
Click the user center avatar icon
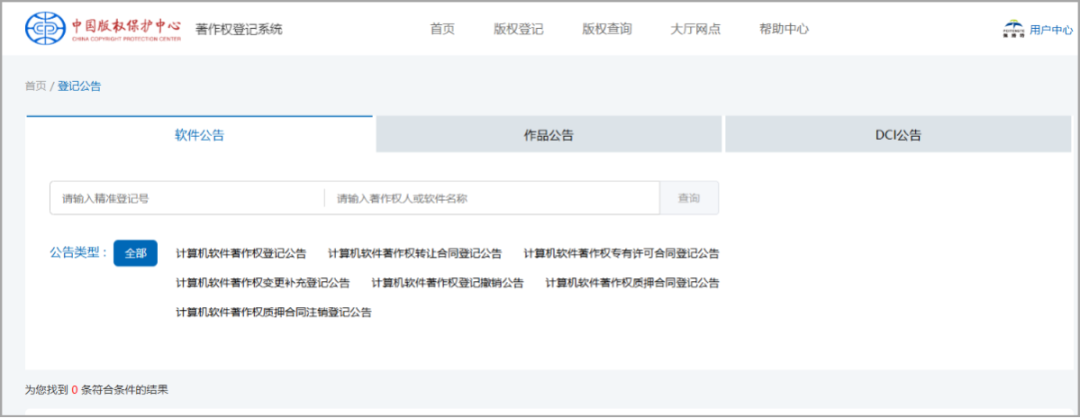point(1013,30)
